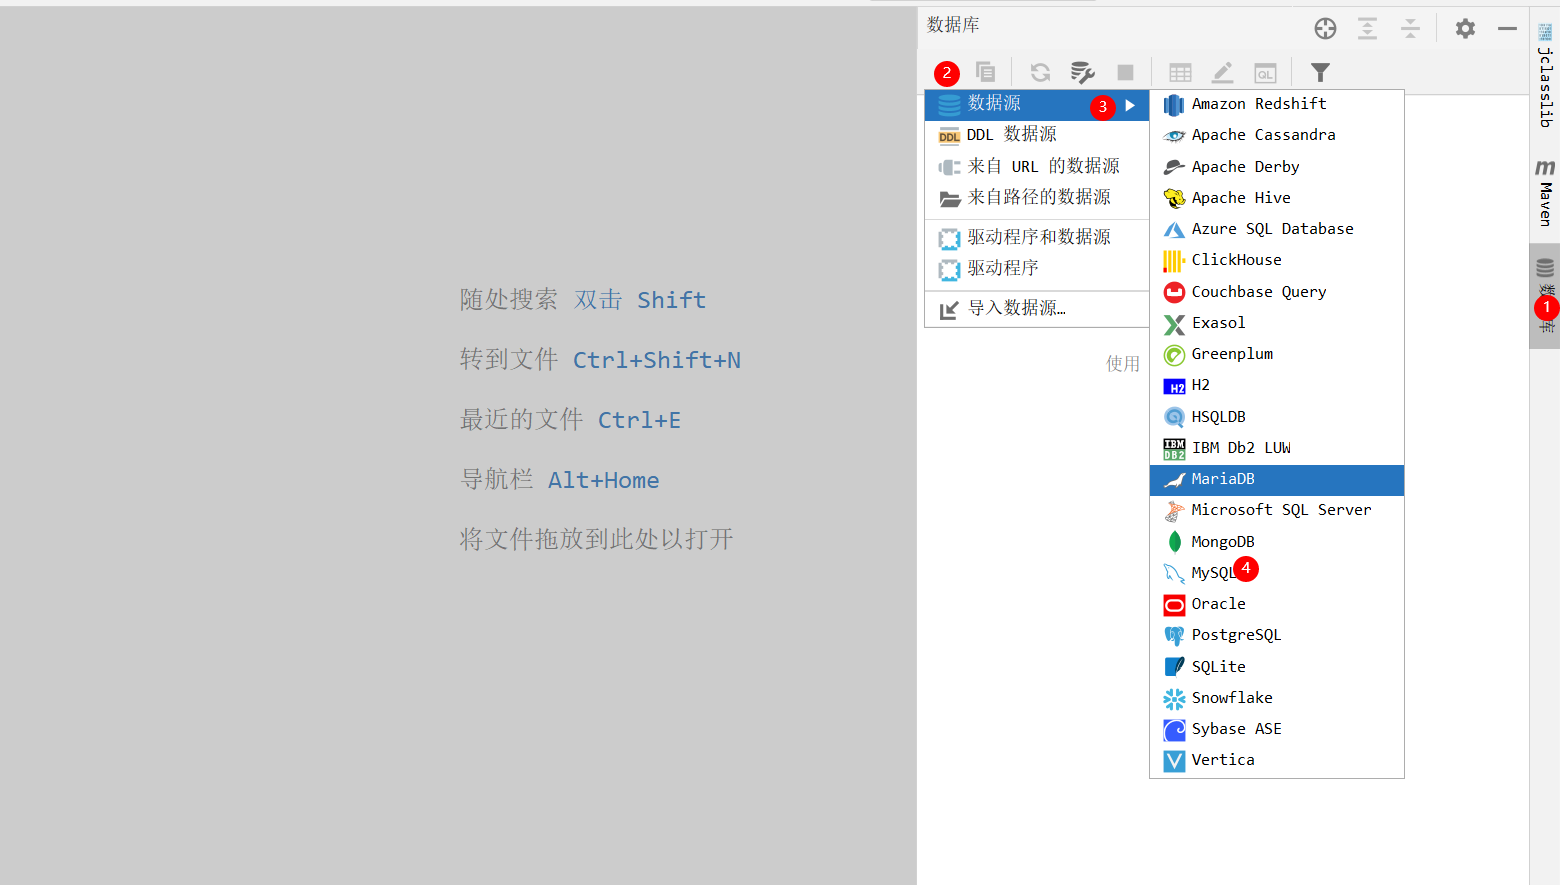Open the database side tab
The height and width of the screenshot is (885, 1560).
(1545, 296)
